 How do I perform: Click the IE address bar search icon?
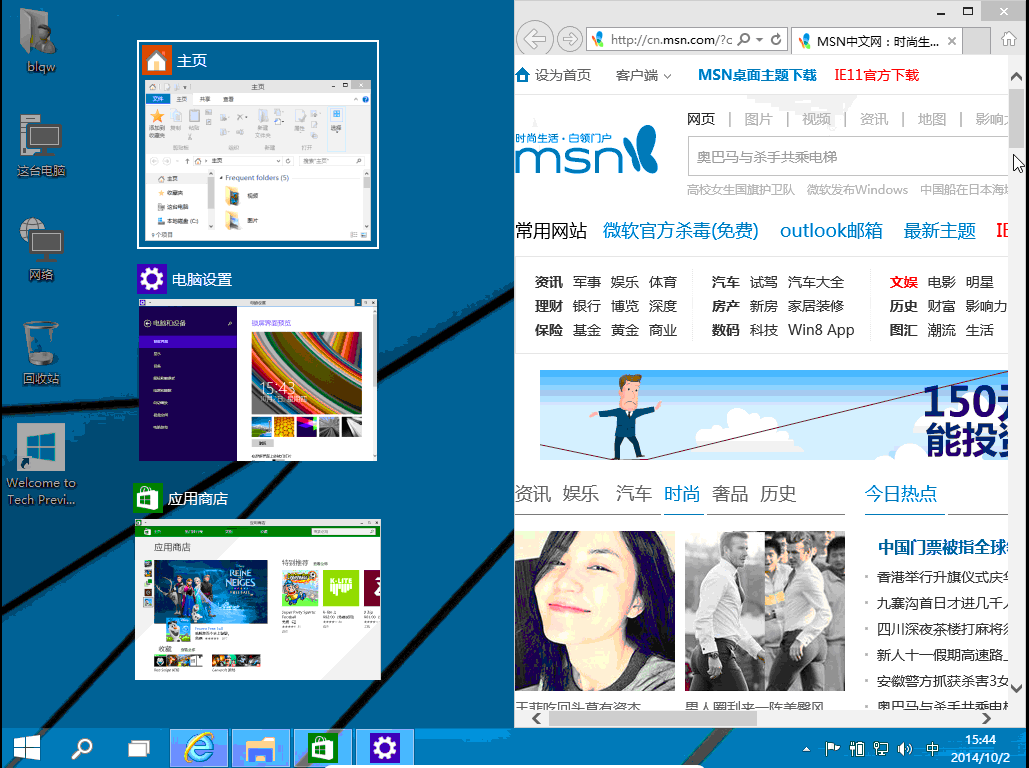click(x=744, y=39)
